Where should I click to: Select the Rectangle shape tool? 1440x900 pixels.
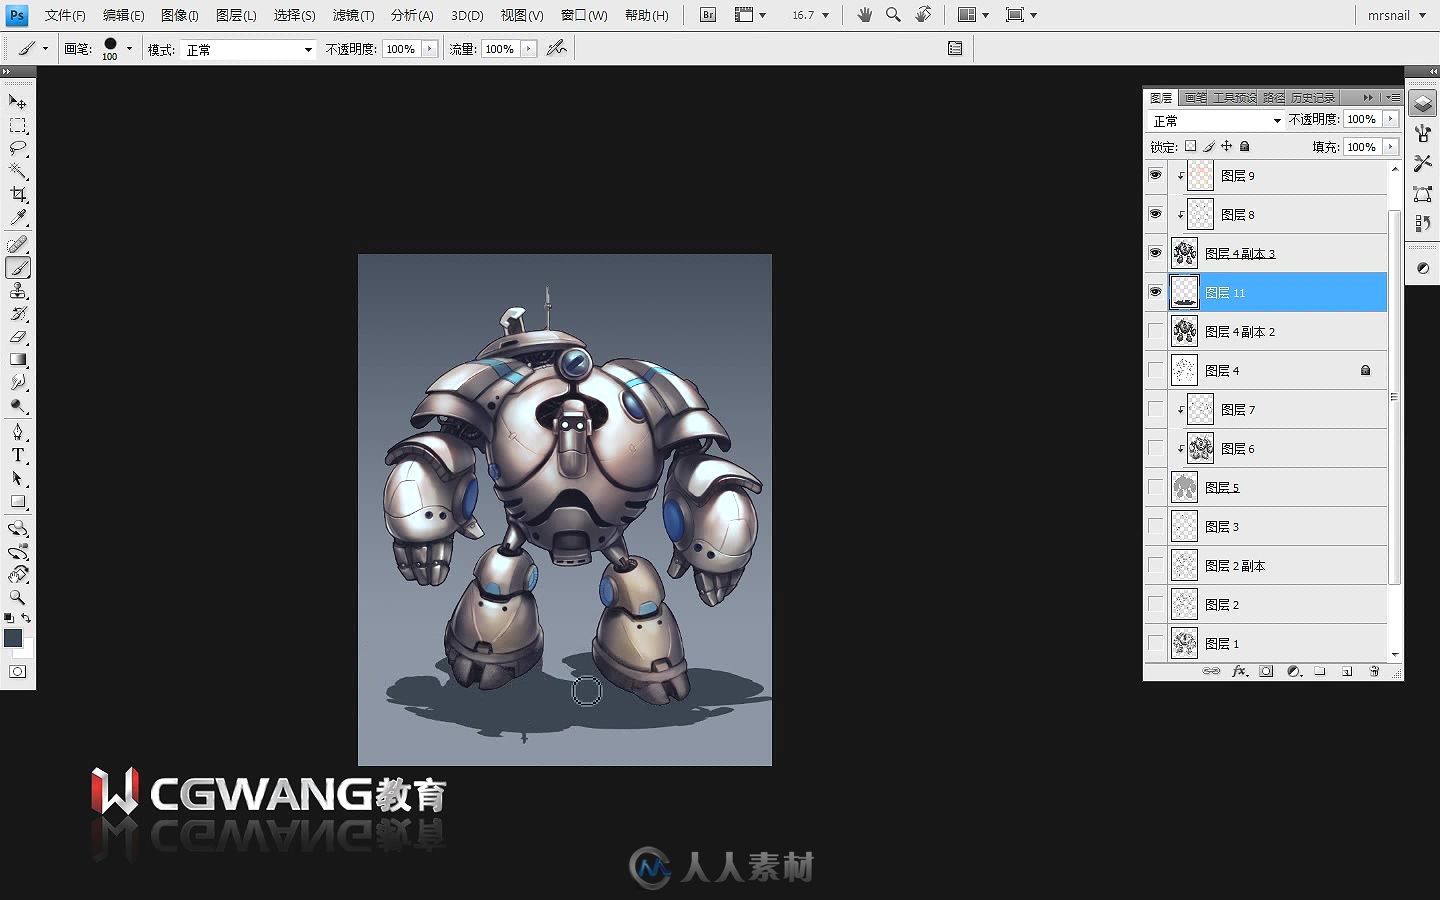[18, 502]
